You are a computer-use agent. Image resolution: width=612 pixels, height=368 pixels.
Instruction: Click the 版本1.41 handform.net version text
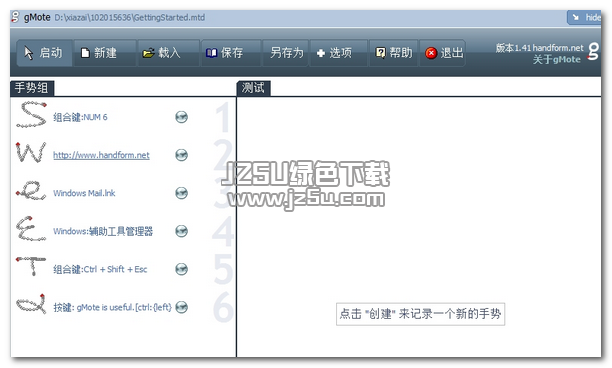[x=539, y=48]
